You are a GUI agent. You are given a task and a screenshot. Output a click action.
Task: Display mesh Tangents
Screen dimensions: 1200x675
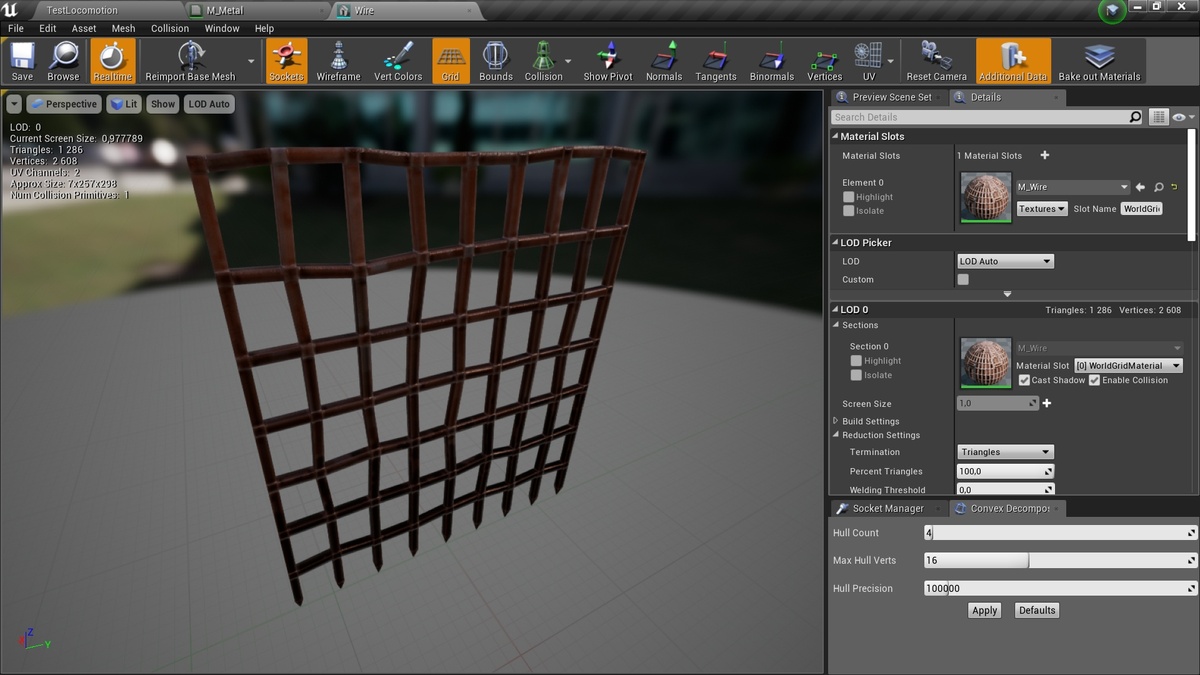click(716, 61)
